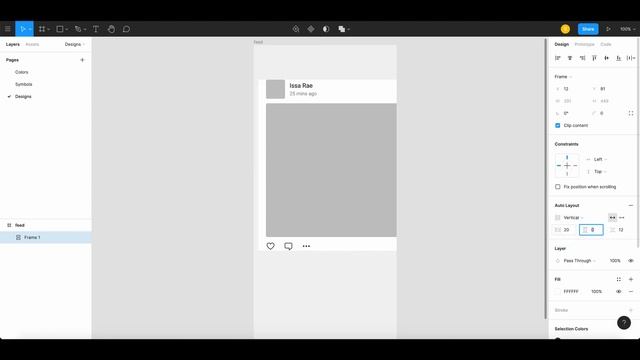Open Fill style library dots icon

pyautogui.click(x=619, y=279)
